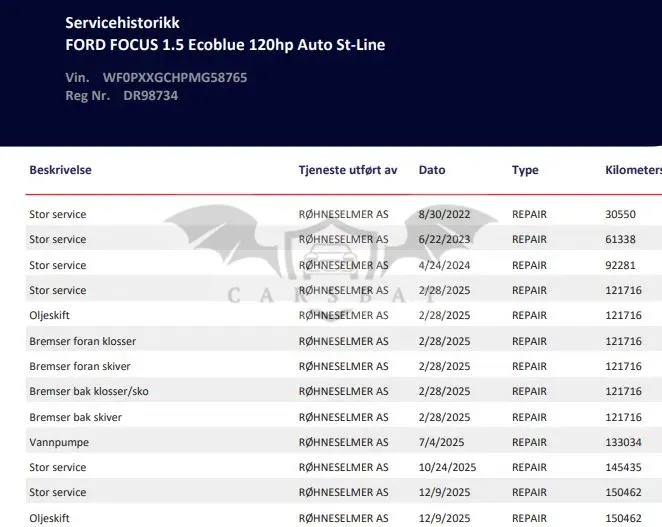The image size is (662, 527).
Task: Click the Servicehistorikk title
Action: (122, 23)
